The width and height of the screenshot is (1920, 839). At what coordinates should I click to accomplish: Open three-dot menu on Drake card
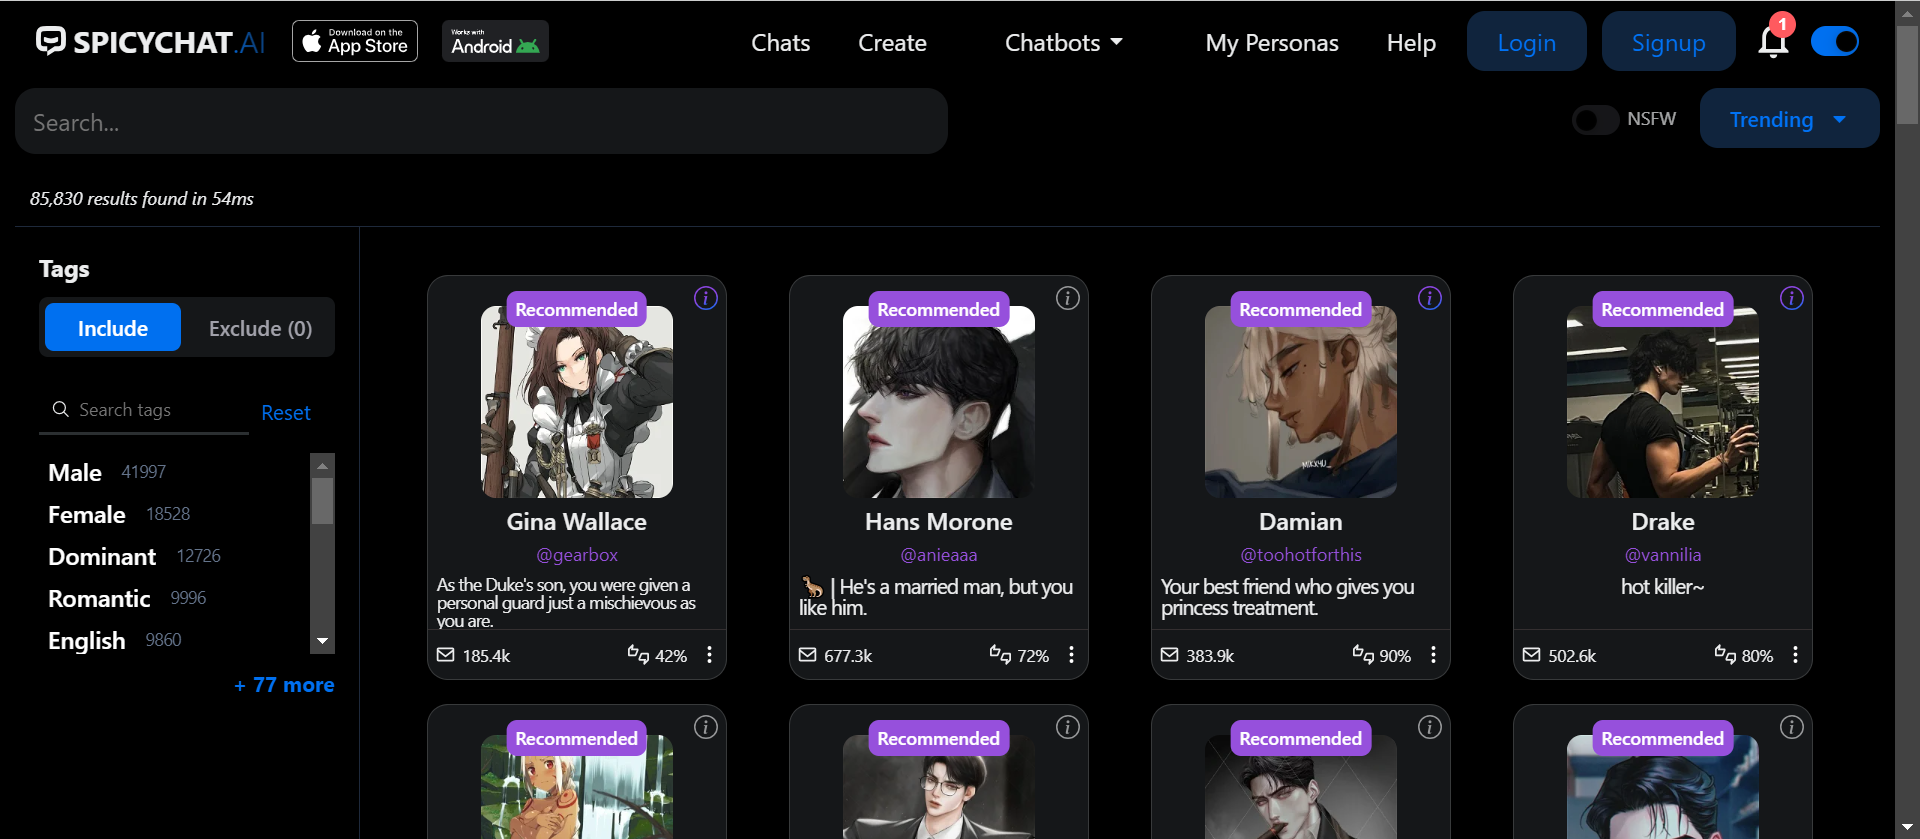[x=1795, y=655]
